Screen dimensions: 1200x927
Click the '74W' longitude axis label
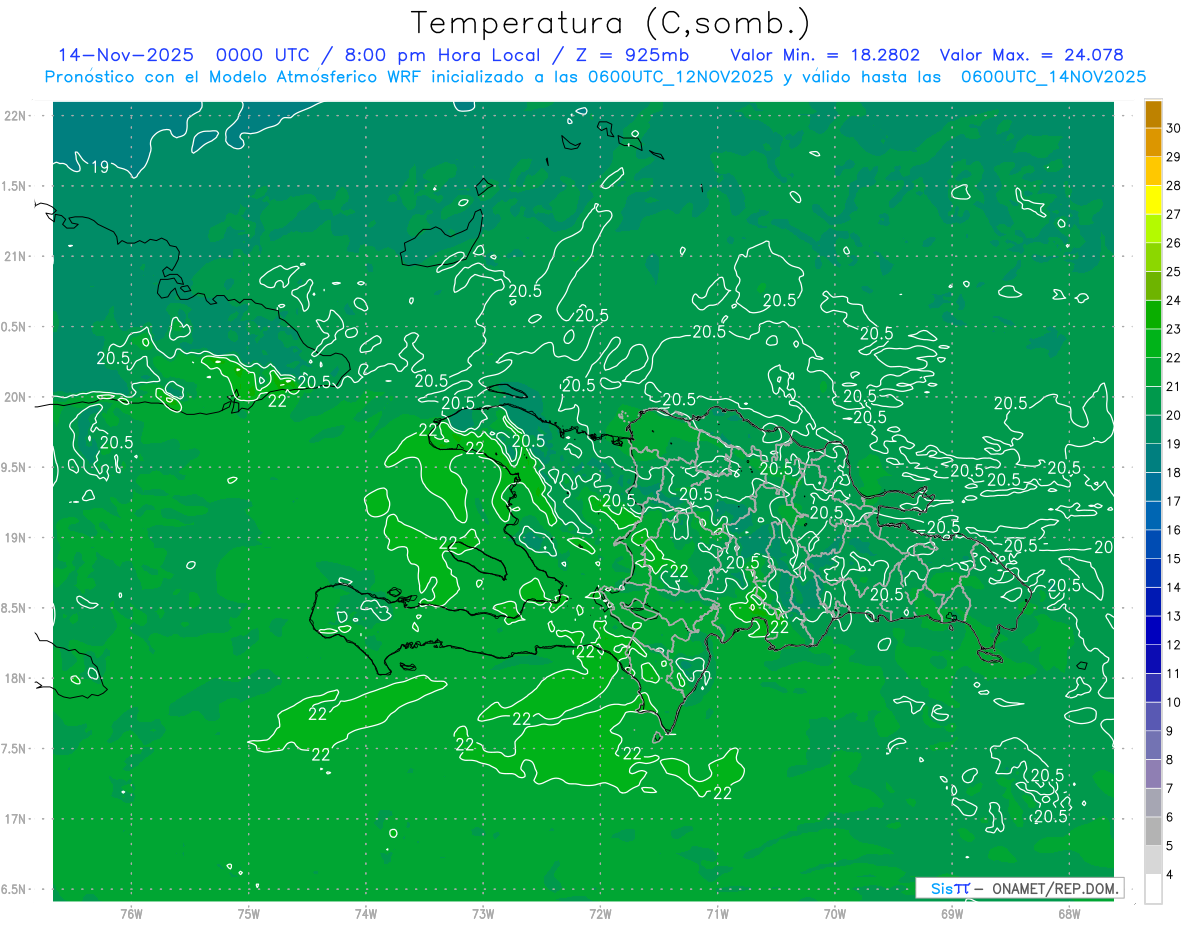click(x=366, y=914)
